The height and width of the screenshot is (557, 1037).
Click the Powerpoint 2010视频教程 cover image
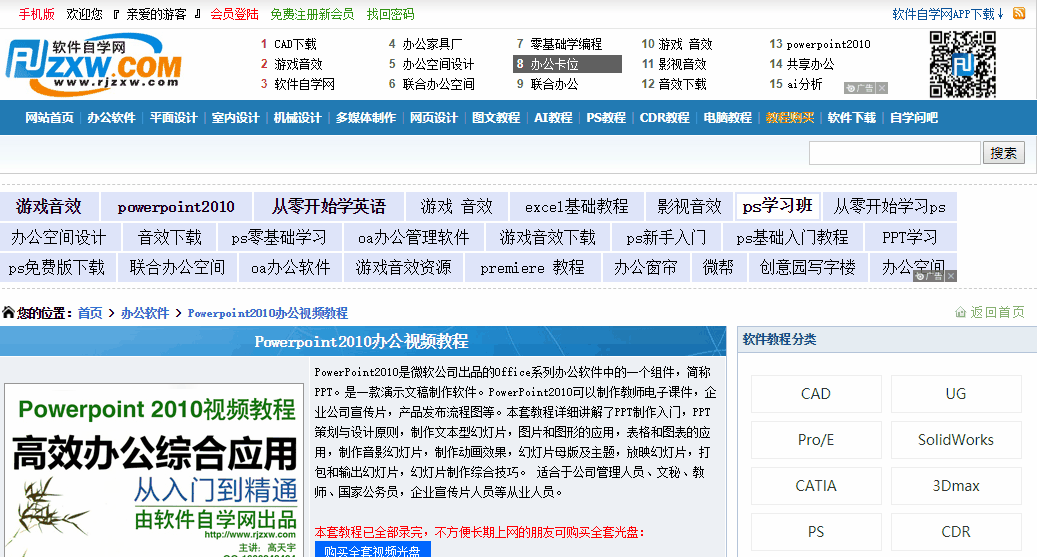coord(153,470)
